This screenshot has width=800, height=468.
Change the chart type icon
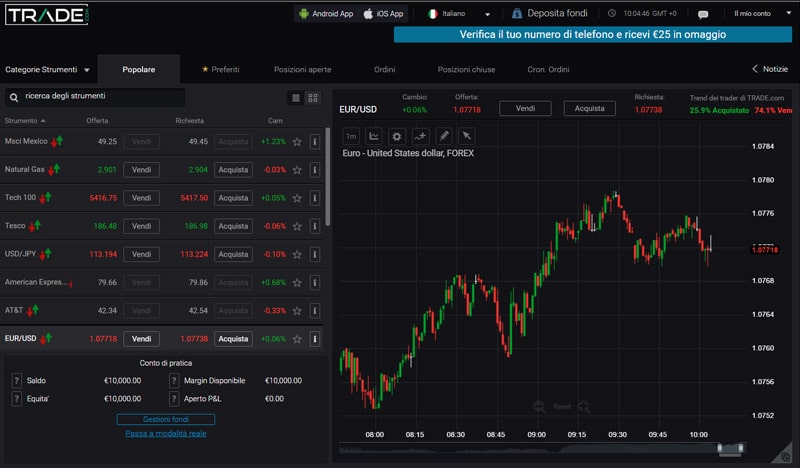(374, 136)
